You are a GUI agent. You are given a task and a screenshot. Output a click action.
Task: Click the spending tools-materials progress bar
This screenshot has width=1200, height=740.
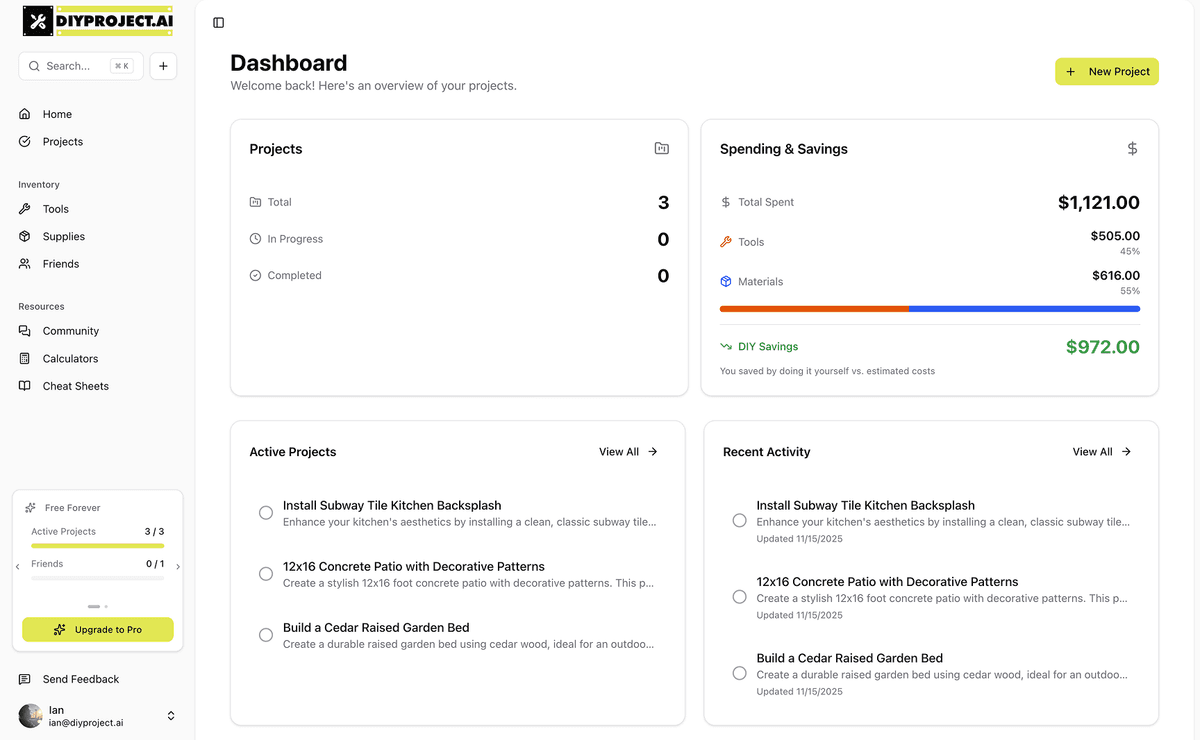(x=929, y=309)
